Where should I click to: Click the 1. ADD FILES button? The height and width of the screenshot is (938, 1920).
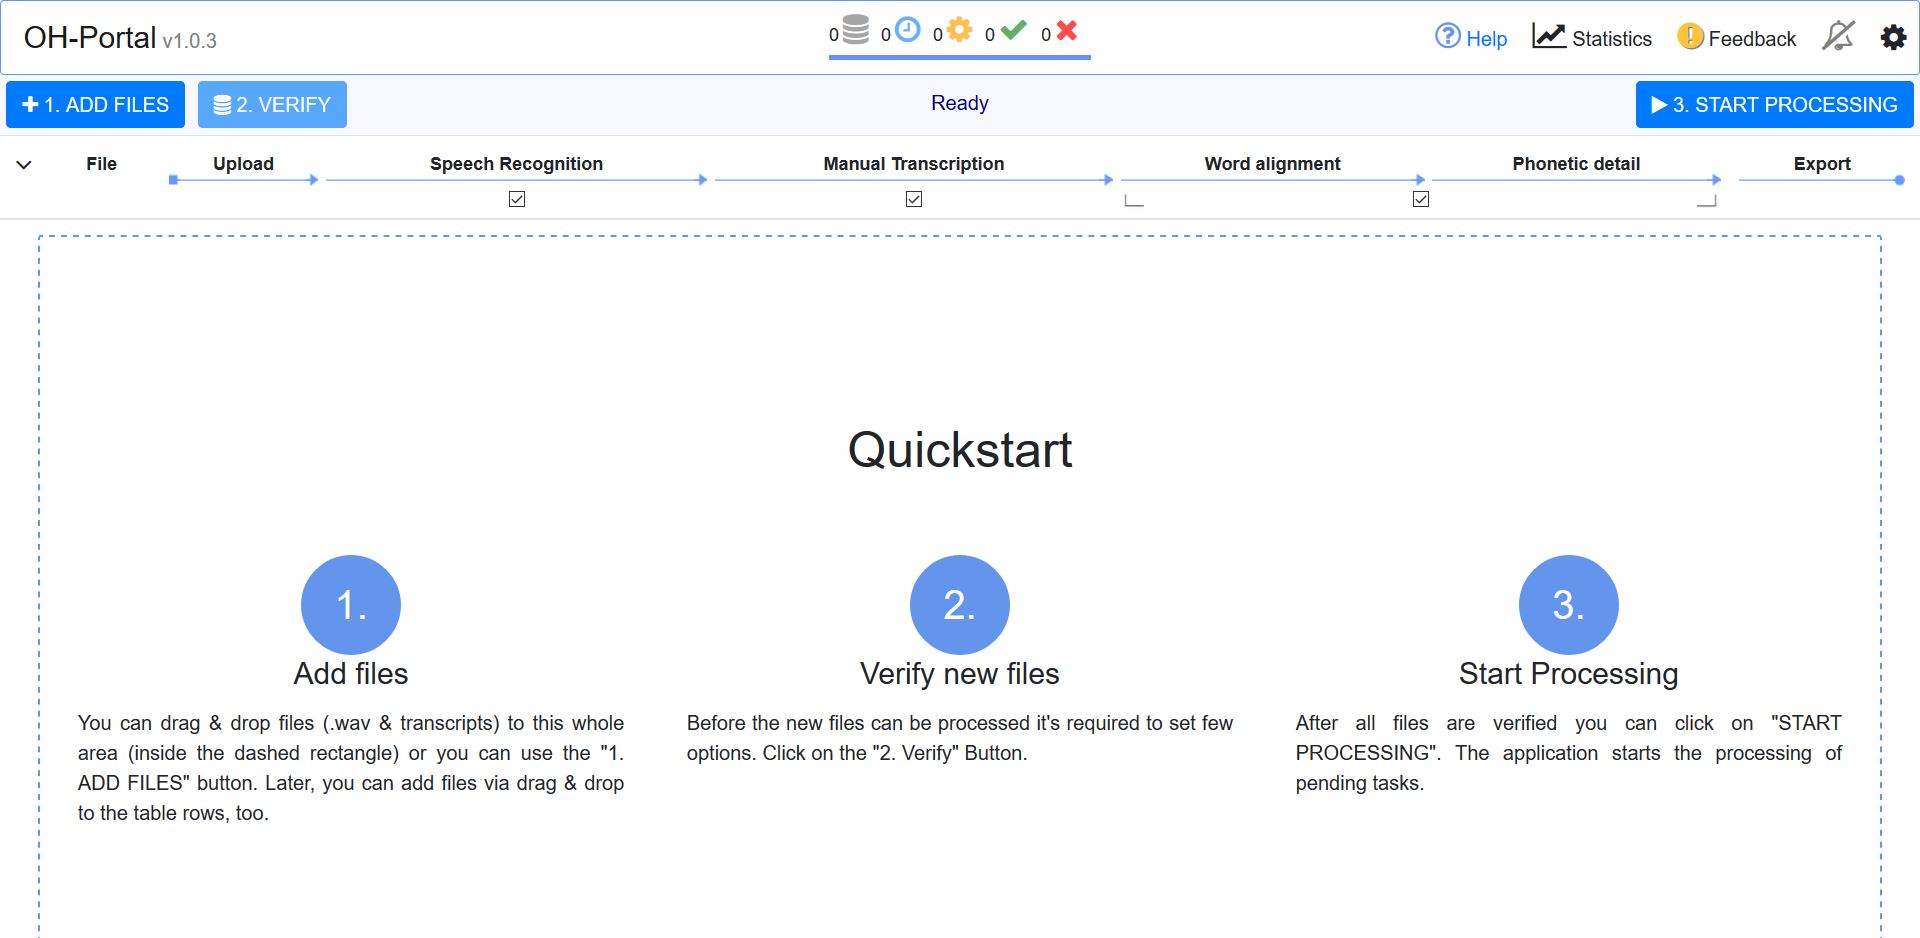click(95, 105)
